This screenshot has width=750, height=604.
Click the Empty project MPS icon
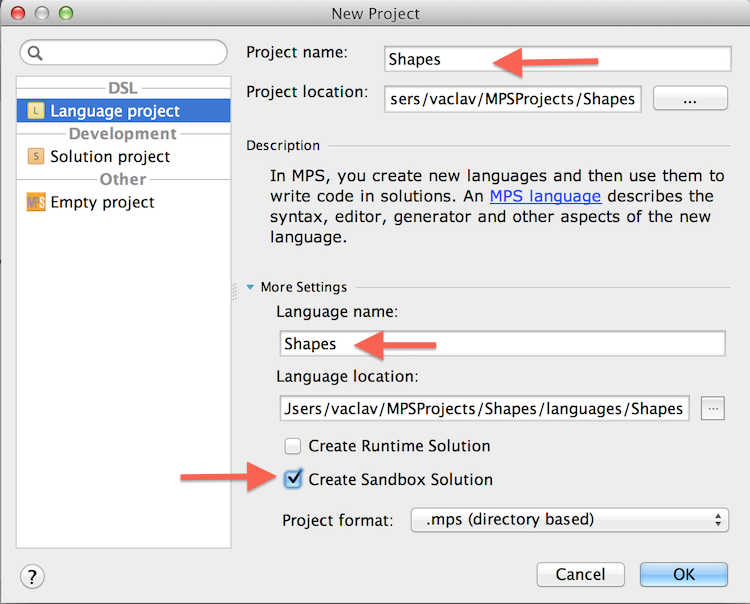36,202
